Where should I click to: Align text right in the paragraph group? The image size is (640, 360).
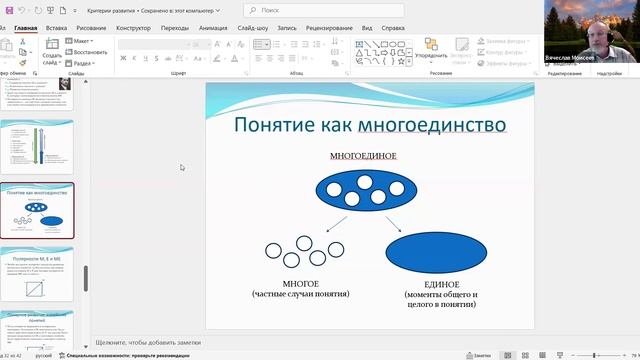(x=281, y=59)
